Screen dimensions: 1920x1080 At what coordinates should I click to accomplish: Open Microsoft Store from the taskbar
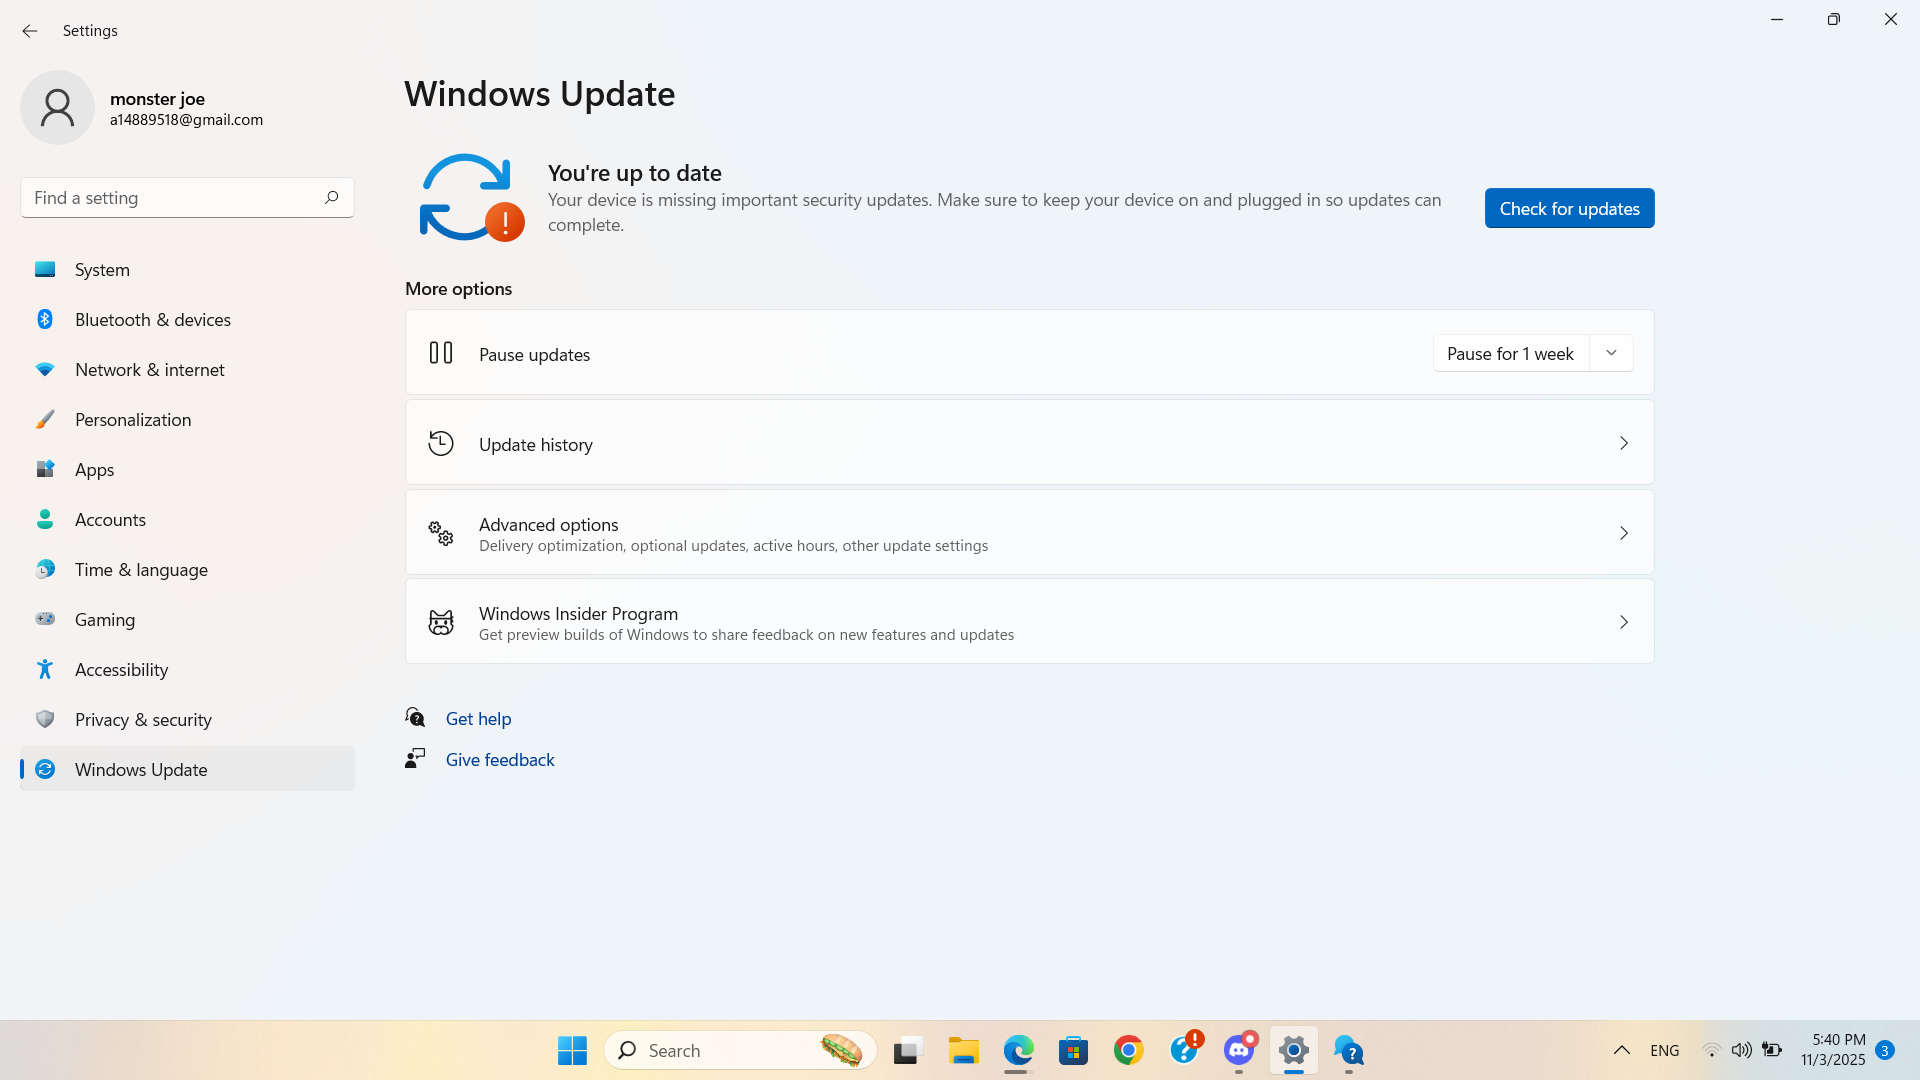click(1073, 1050)
